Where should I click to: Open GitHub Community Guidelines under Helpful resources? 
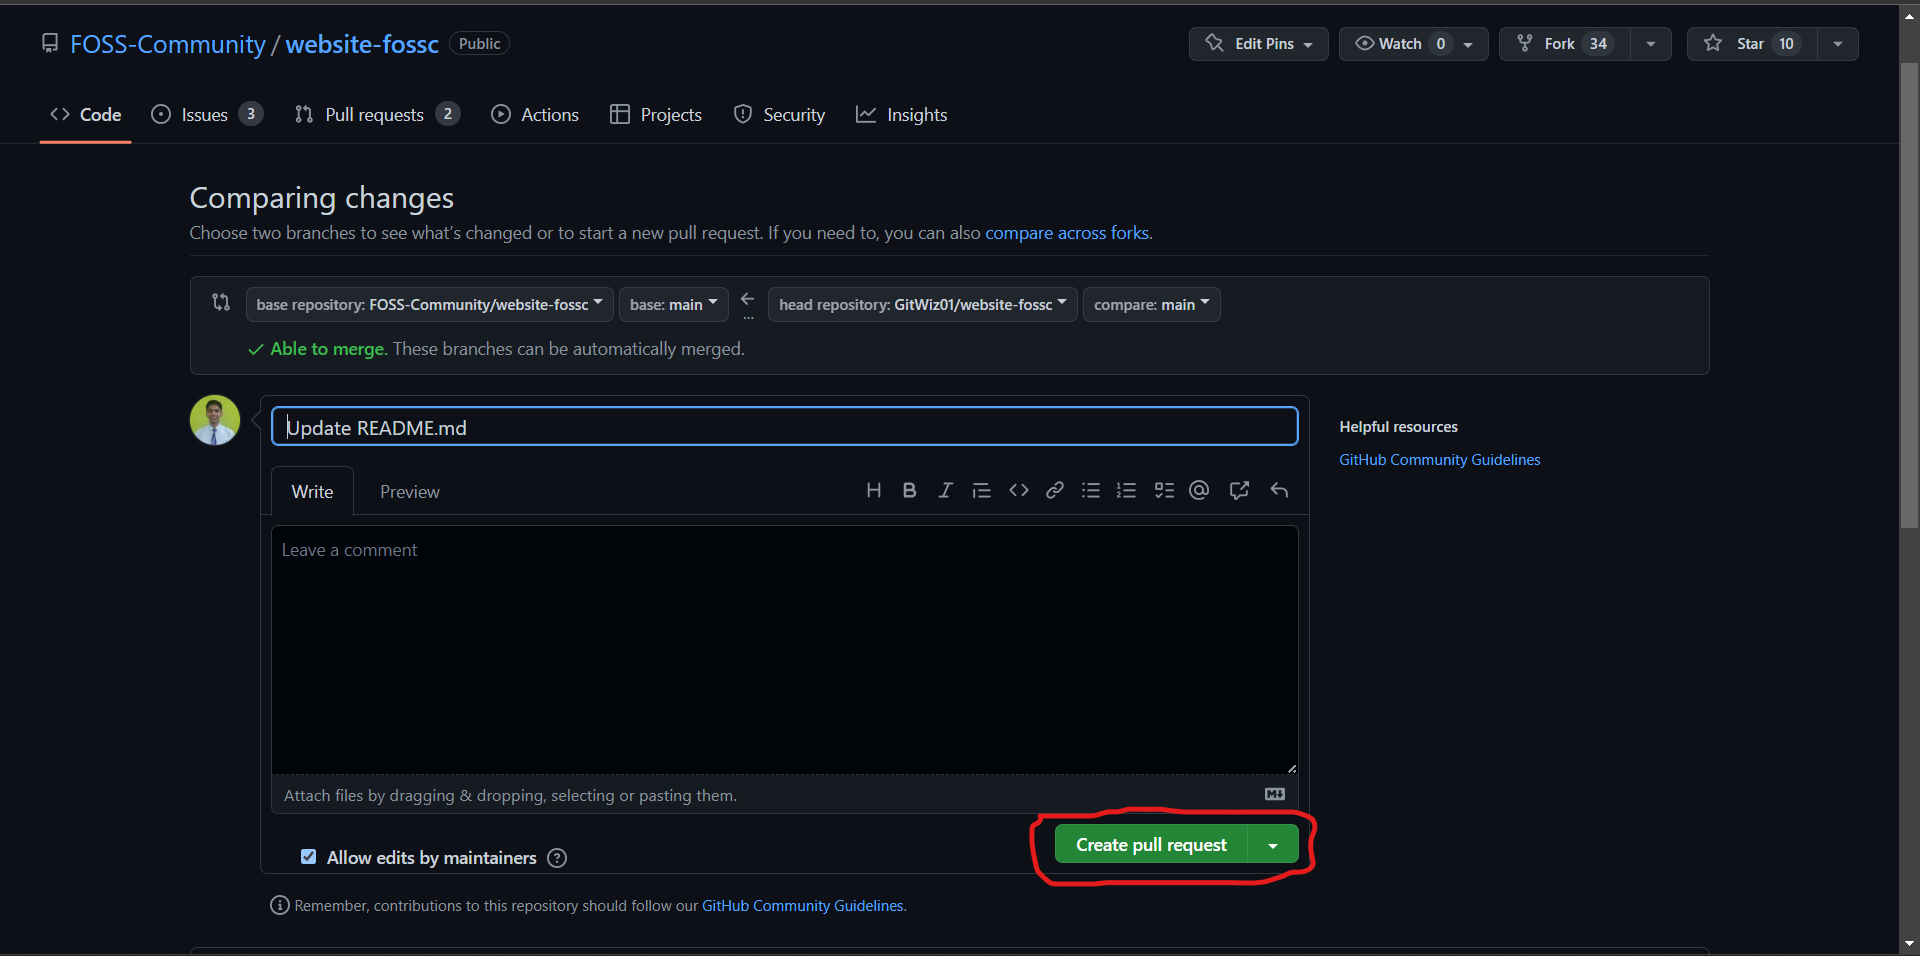coord(1439,460)
